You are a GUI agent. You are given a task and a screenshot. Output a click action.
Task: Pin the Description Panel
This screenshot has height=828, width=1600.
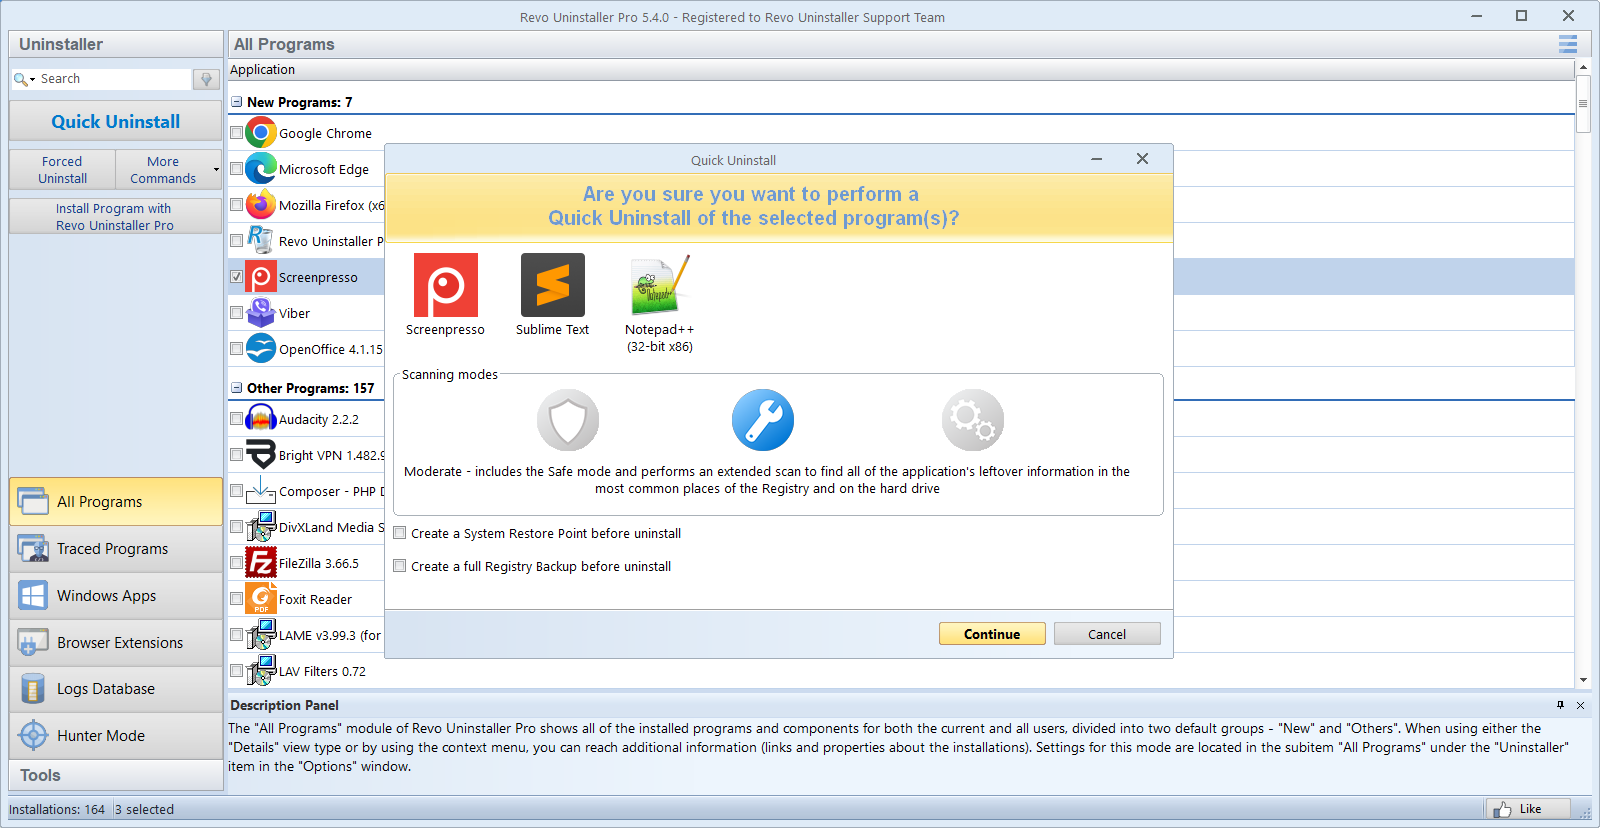coord(1560,705)
